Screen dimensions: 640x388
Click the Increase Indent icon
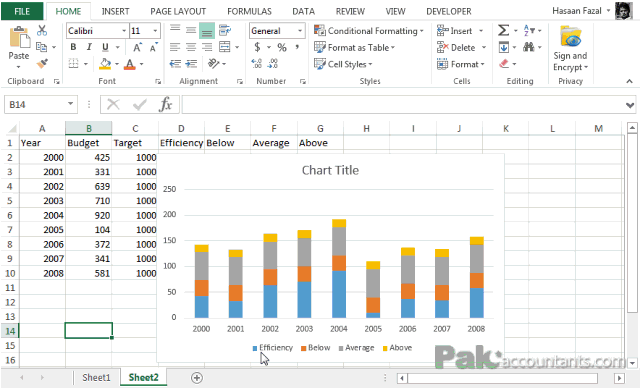pos(191,64)
